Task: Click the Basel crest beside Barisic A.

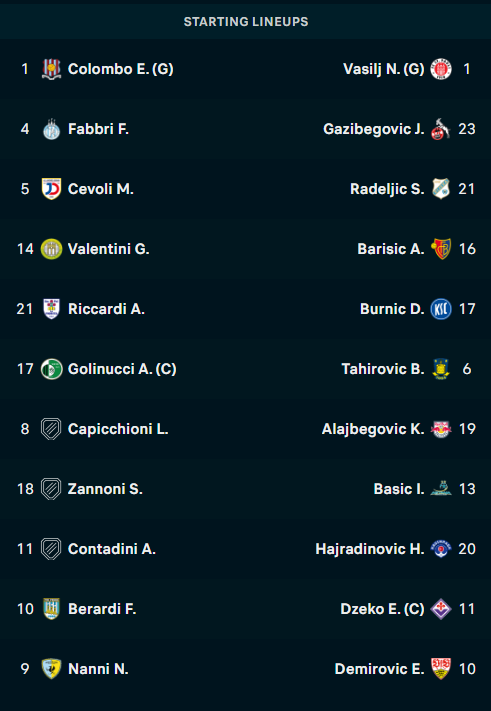Action: [x=441, y=249]
